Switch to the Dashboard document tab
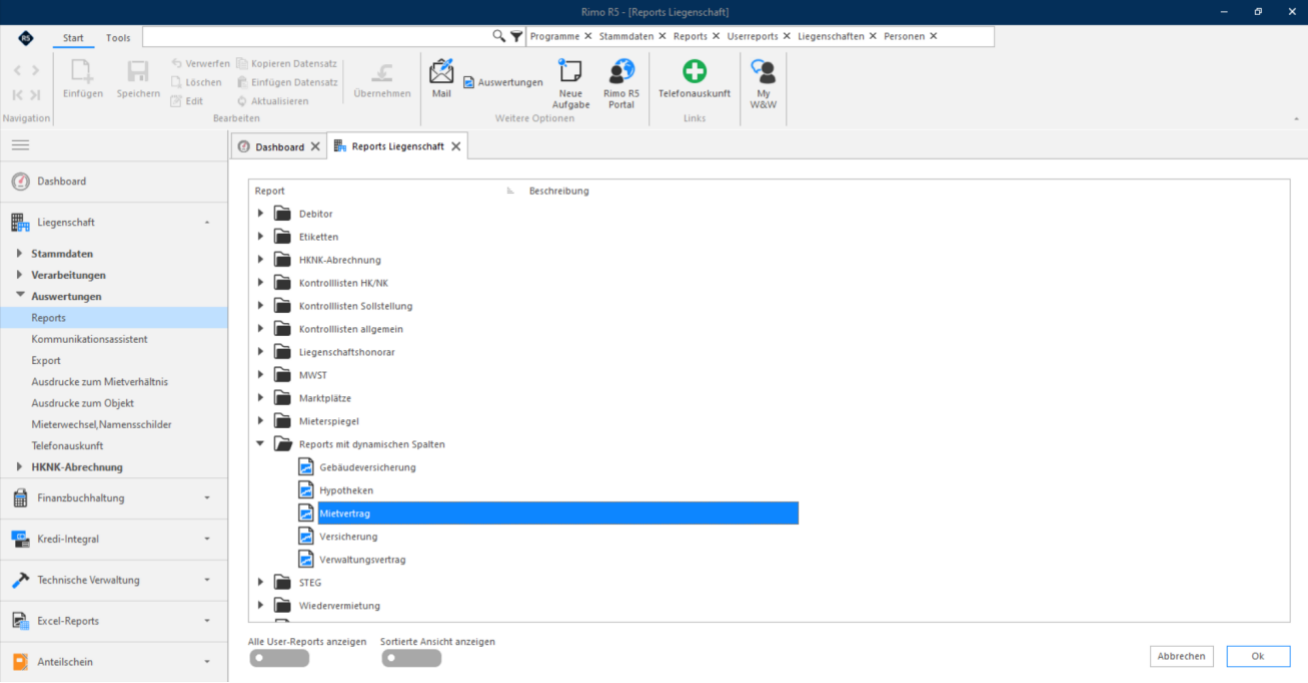 [278, 146]
